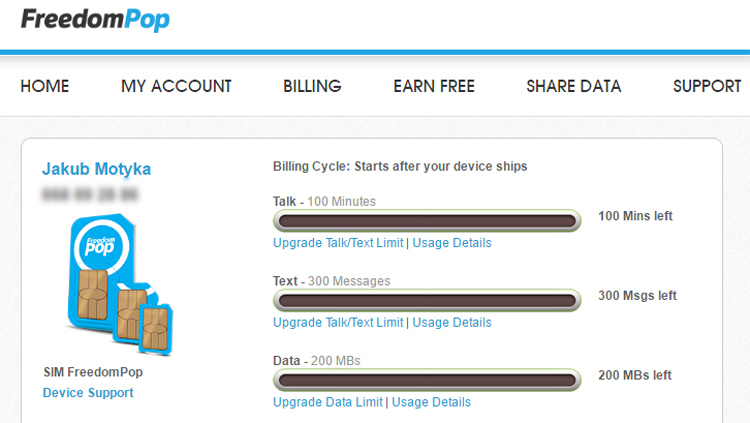Click the 'SIM FreedomPop' label
Viewport: 750px width, 423px height.
click(93, 372)
